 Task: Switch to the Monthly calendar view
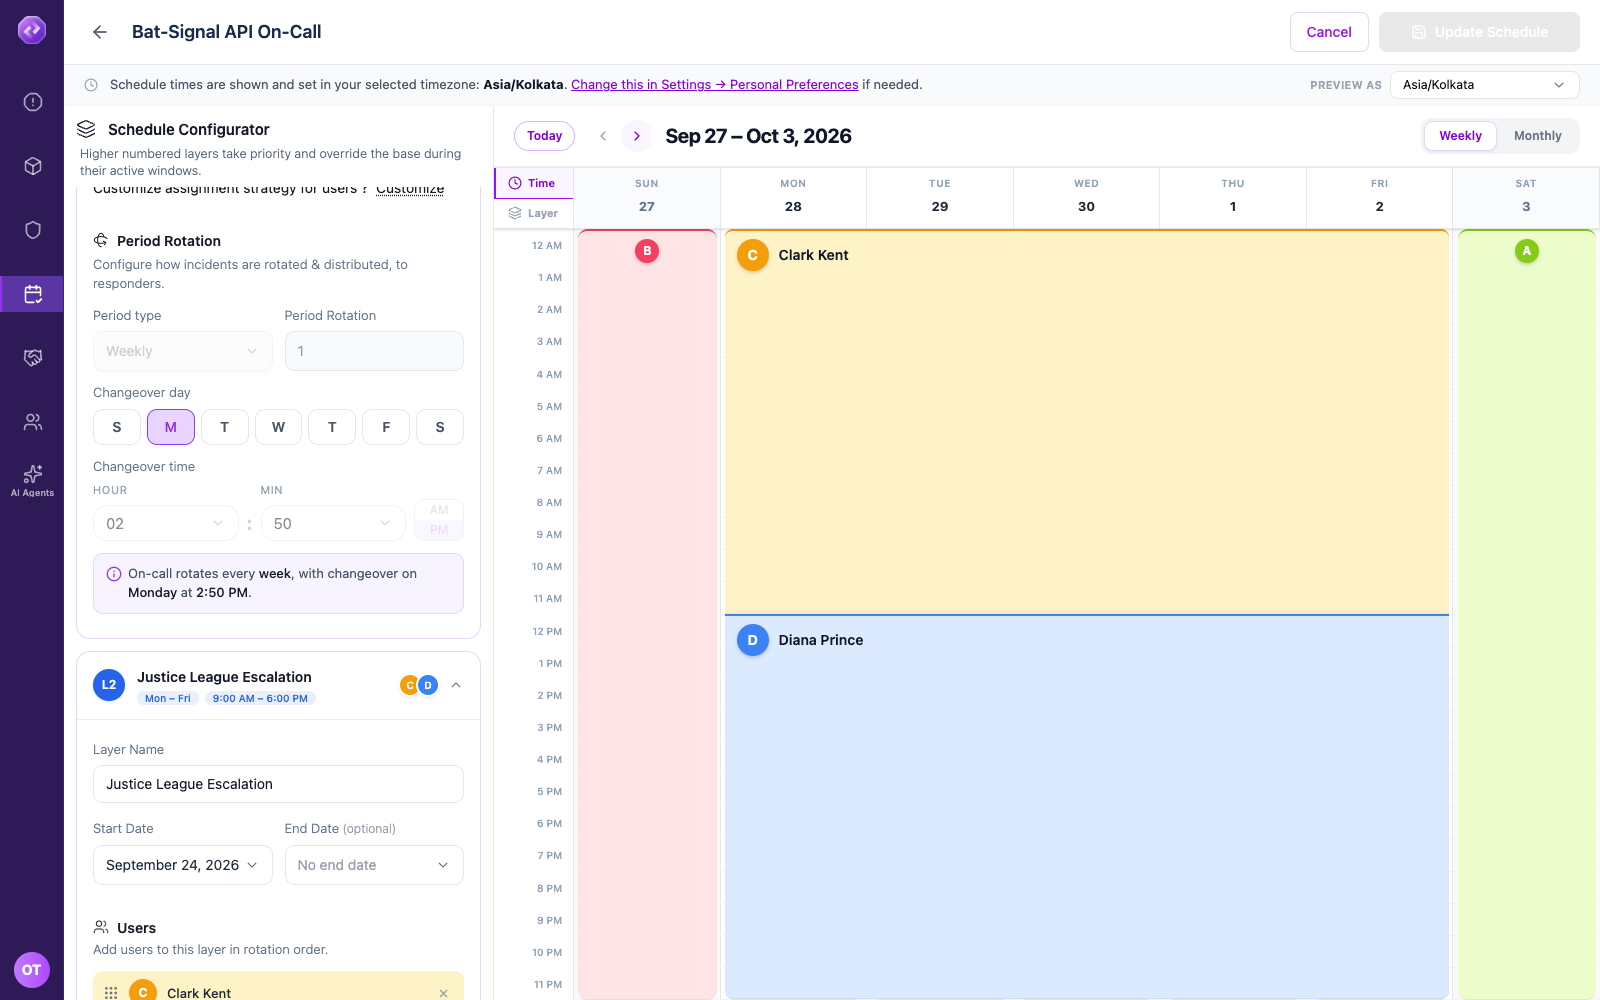1538,136
